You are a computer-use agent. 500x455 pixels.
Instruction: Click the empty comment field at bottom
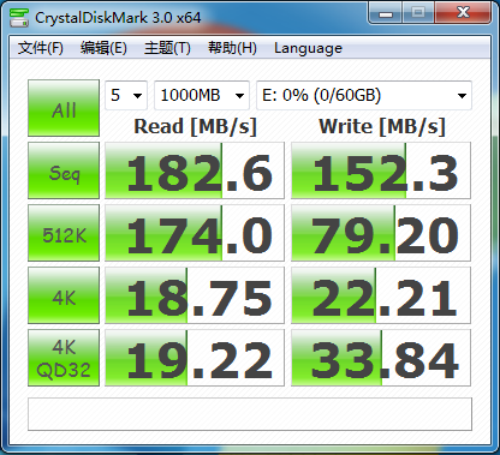tap(250, 414)
